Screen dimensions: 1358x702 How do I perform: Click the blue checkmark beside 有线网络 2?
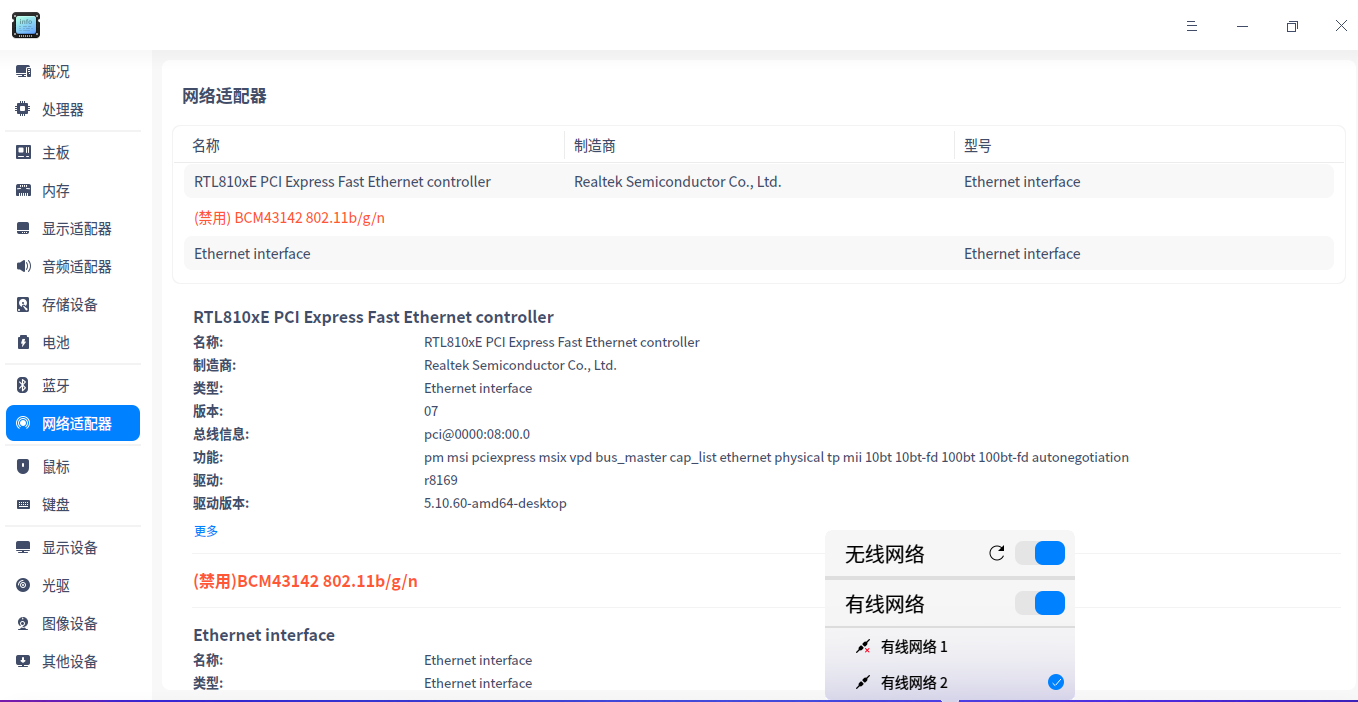tap(1056, 682)
